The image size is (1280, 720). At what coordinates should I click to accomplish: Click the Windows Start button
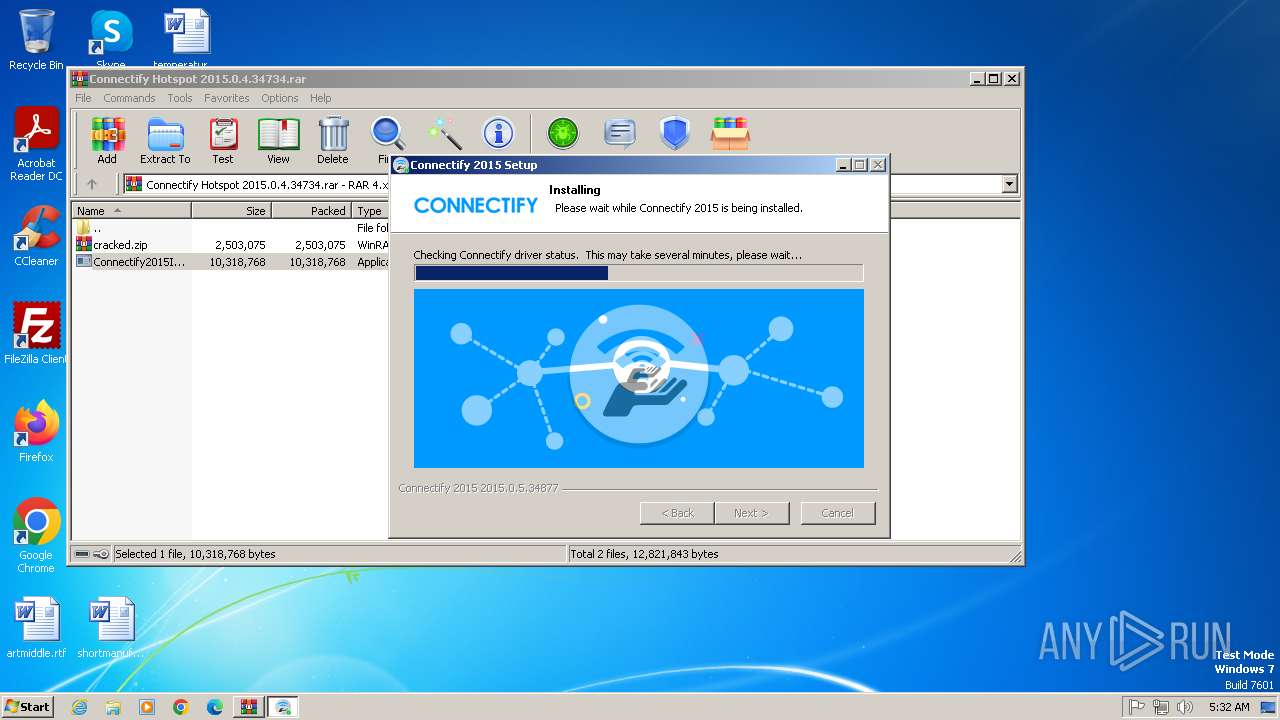[x=27, y=707]
